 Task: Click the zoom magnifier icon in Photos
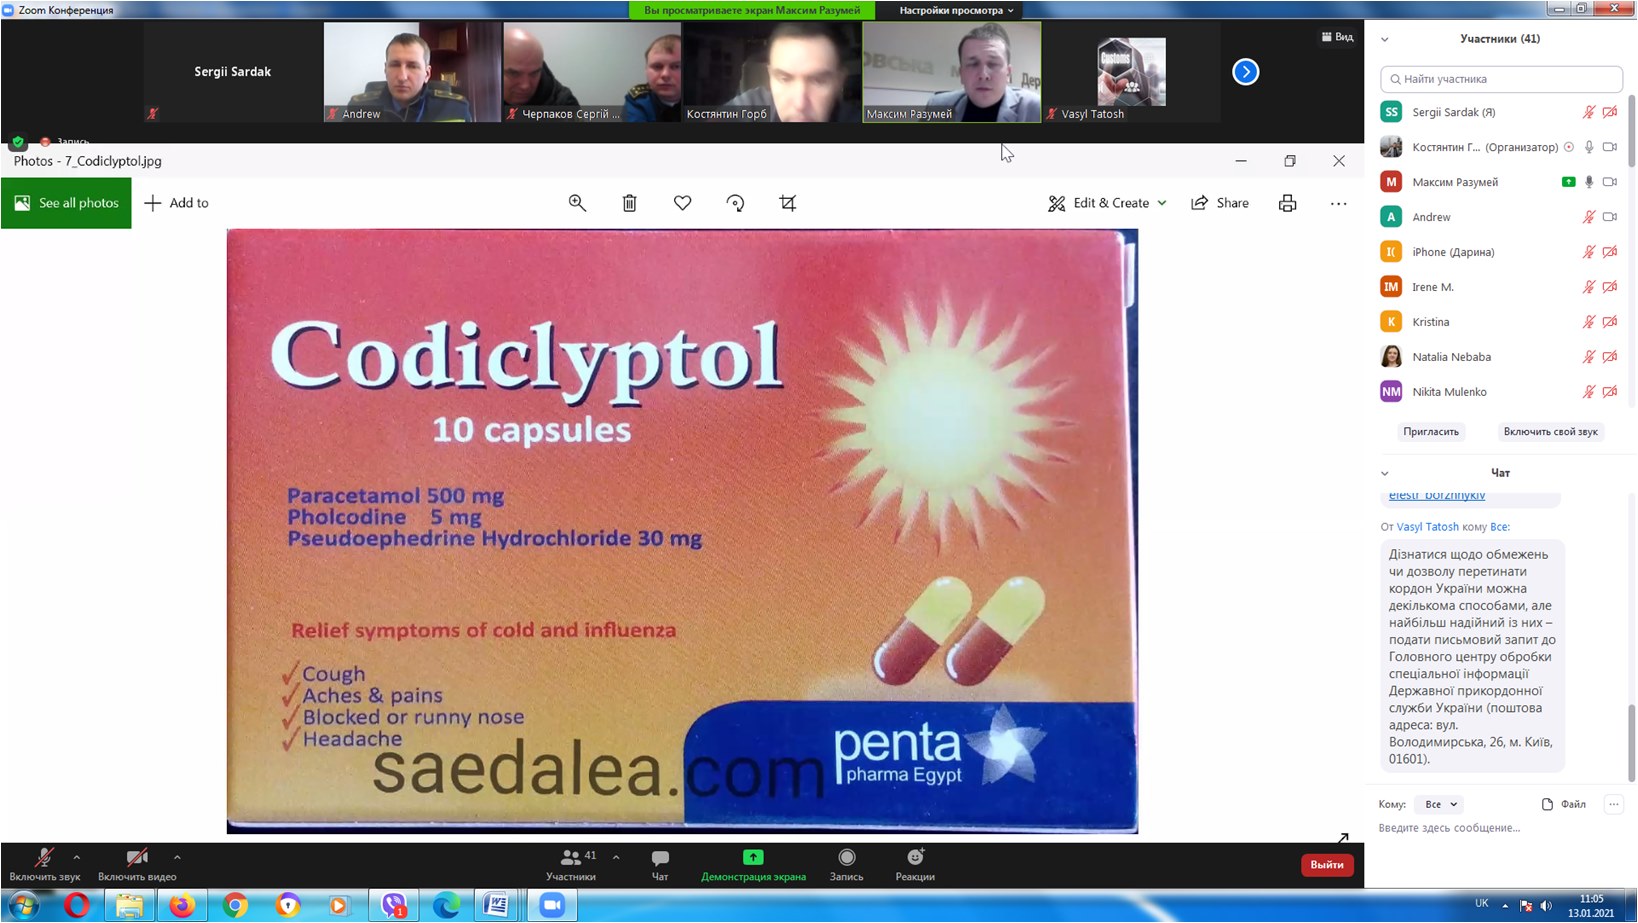point(577,203)
